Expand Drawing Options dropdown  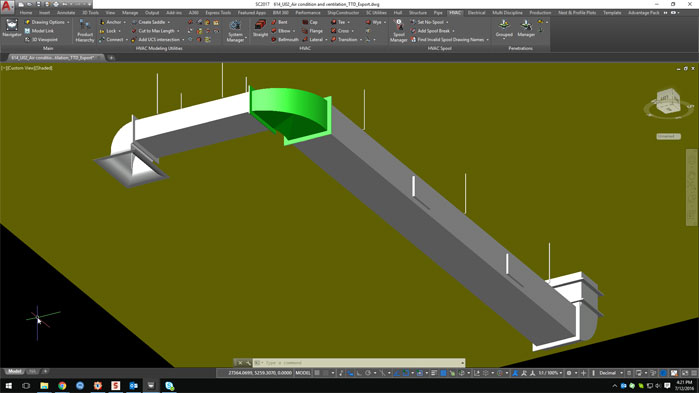coord(68,22)
